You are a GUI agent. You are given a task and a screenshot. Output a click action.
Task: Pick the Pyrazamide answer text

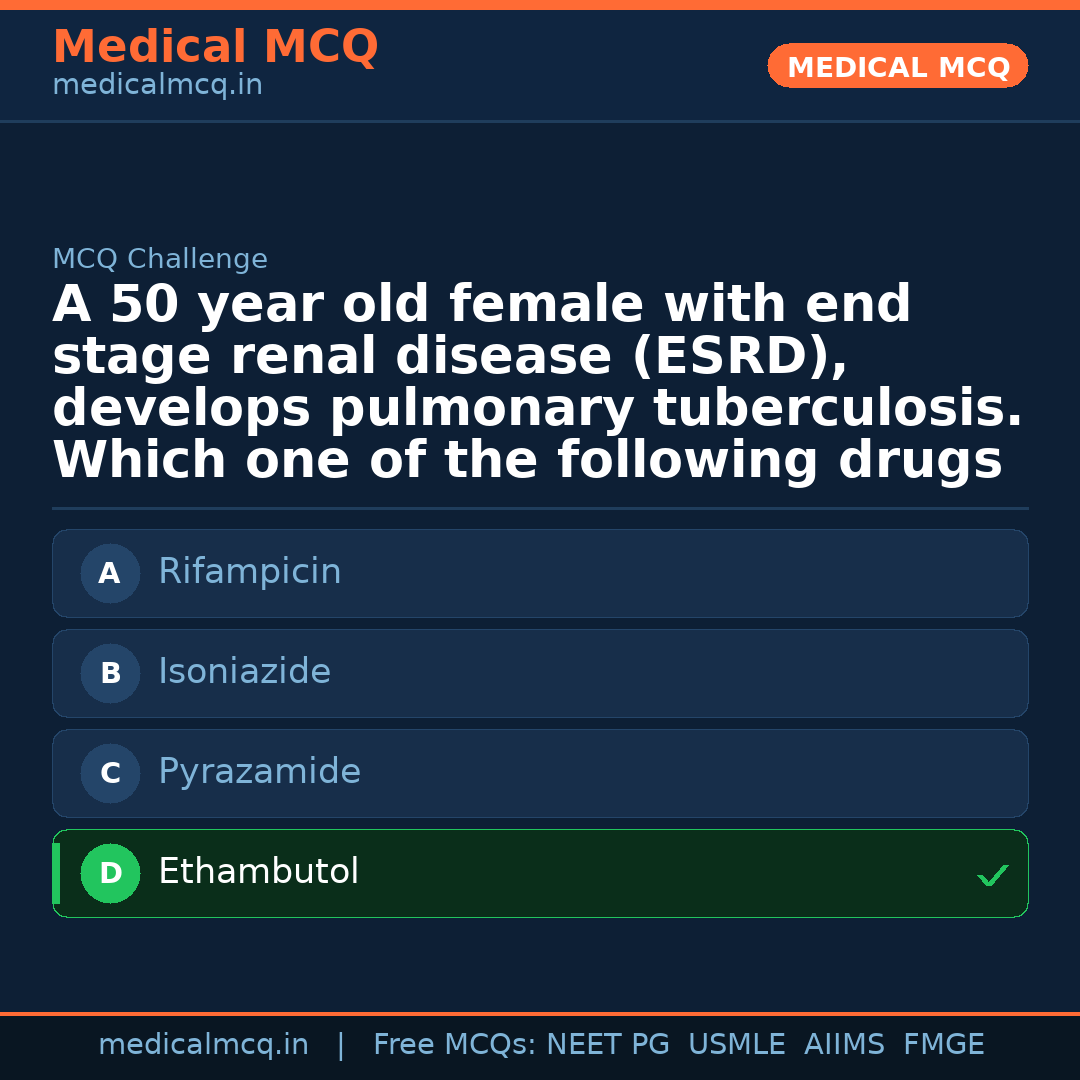pyautogui.click(x=259, y=772)
